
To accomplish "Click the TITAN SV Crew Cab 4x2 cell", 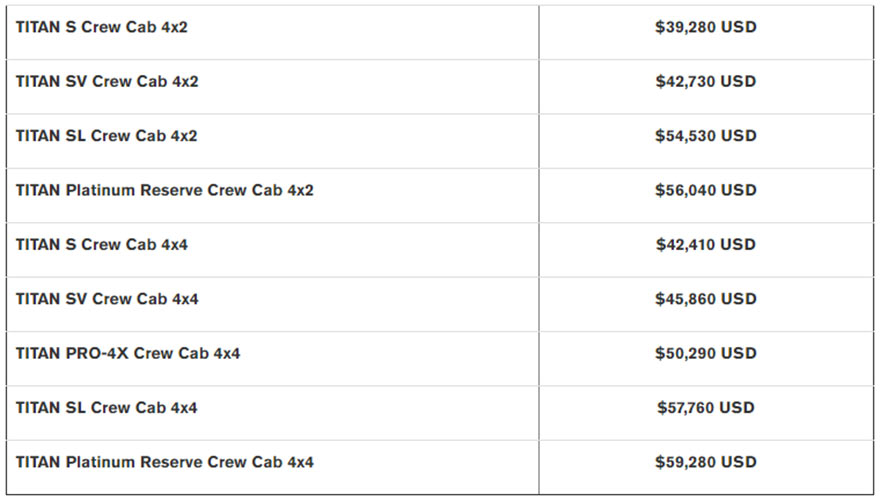I will (107, 82).
